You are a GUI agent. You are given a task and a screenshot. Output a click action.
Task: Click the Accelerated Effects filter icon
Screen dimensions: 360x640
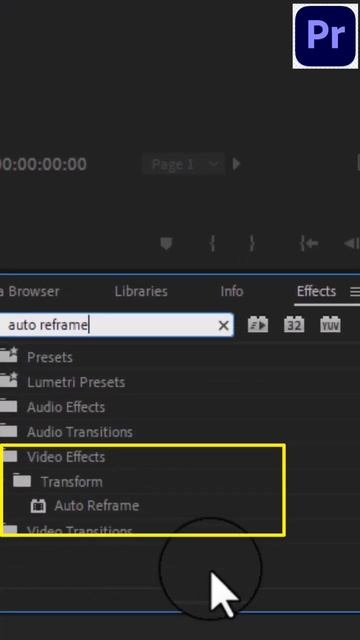258,325
